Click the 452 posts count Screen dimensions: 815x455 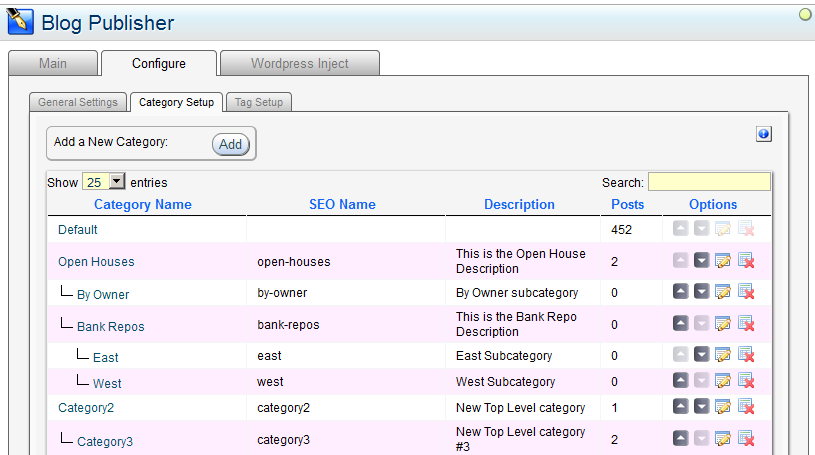coord(622,230)
